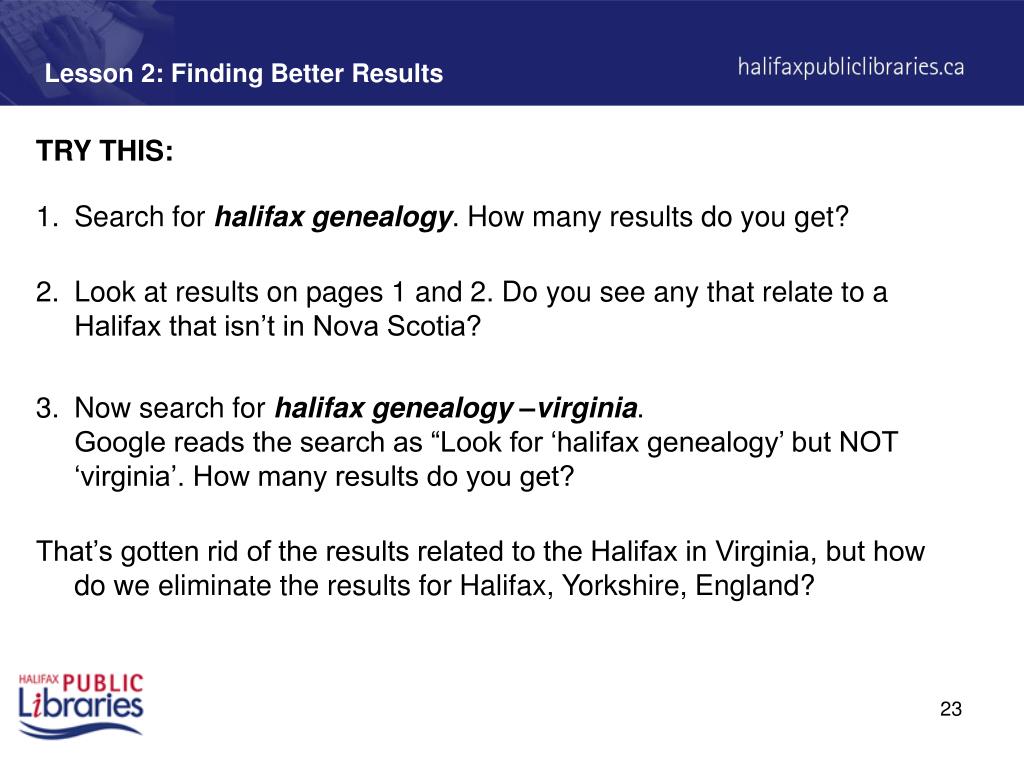This screenshot has width=1024, height=768.
Task: Click the line beginning "That's gotten rid of"
Action: click(x=480, y=552)
